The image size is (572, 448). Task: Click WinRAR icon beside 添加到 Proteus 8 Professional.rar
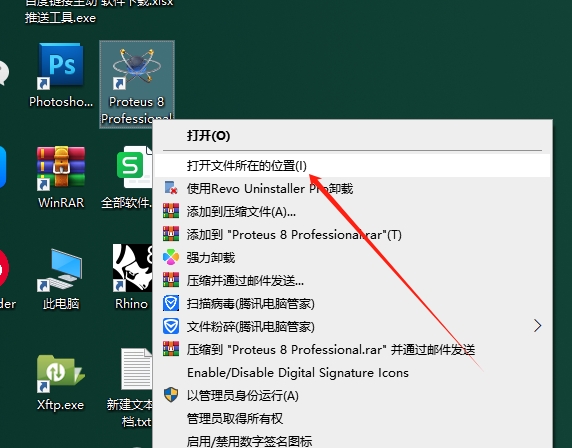point(171,234)
